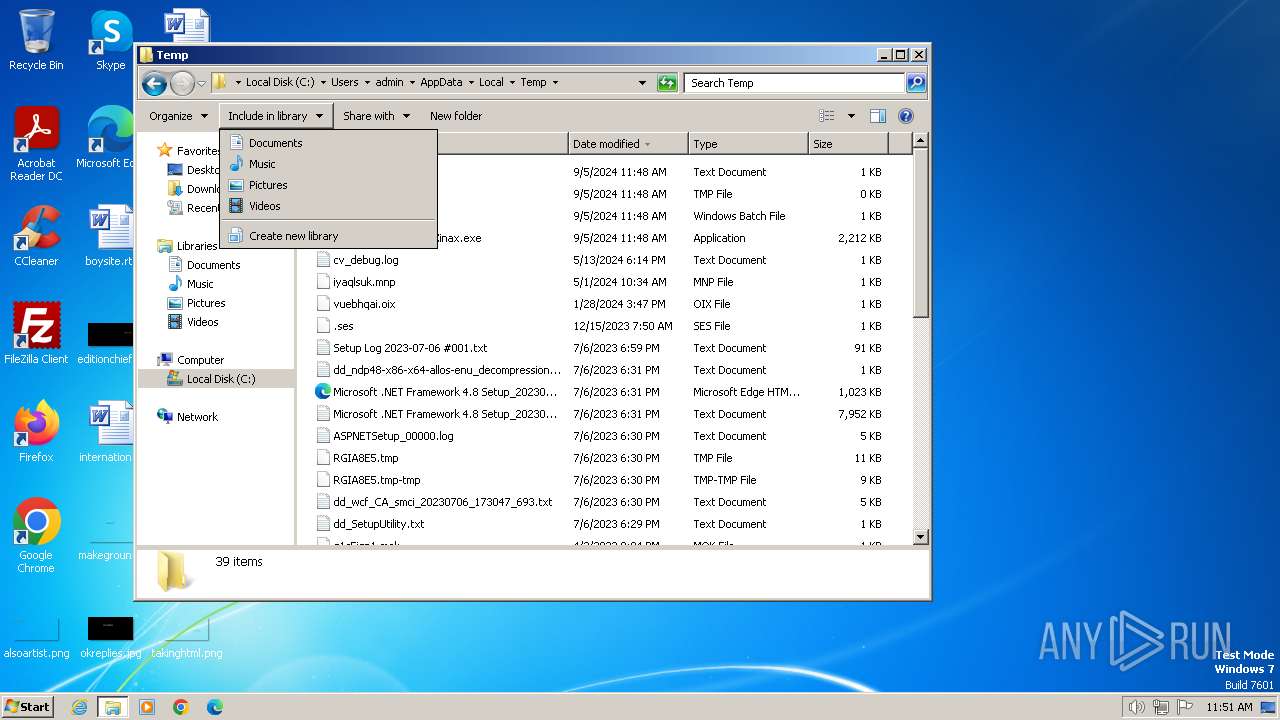The image size is (1280, 720).
Task: Click the New folder button
Action: [456, 116]
